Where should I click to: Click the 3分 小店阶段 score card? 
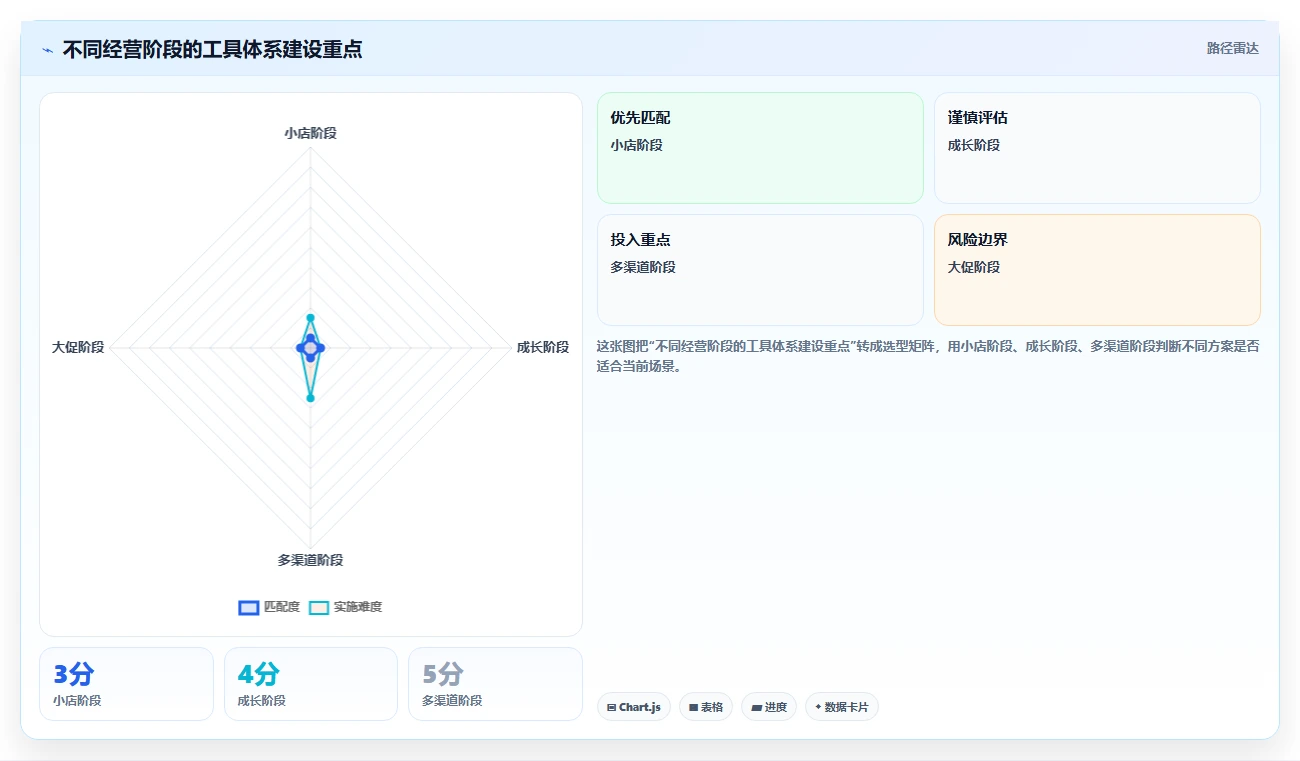(126, 684)
